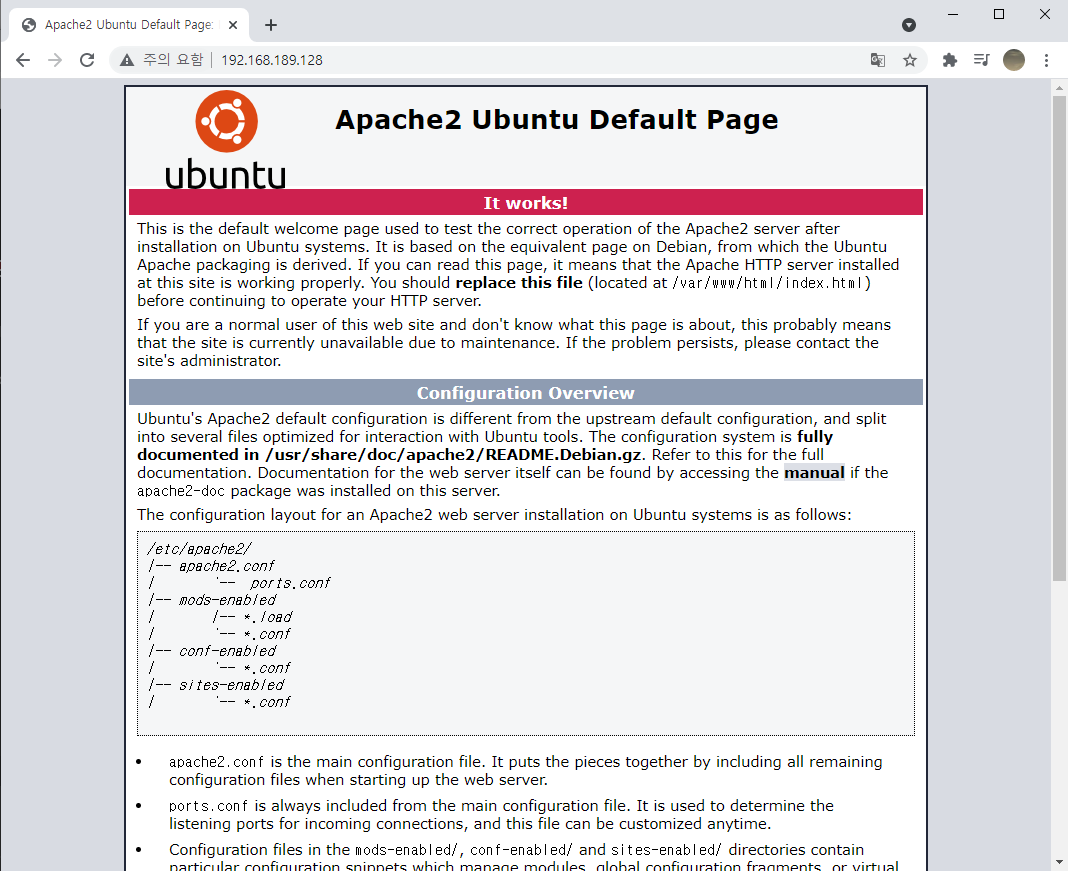Open the Chrome three-dot menu
Viewport: 1068px width, 871px height.
tap(1046, 60)
